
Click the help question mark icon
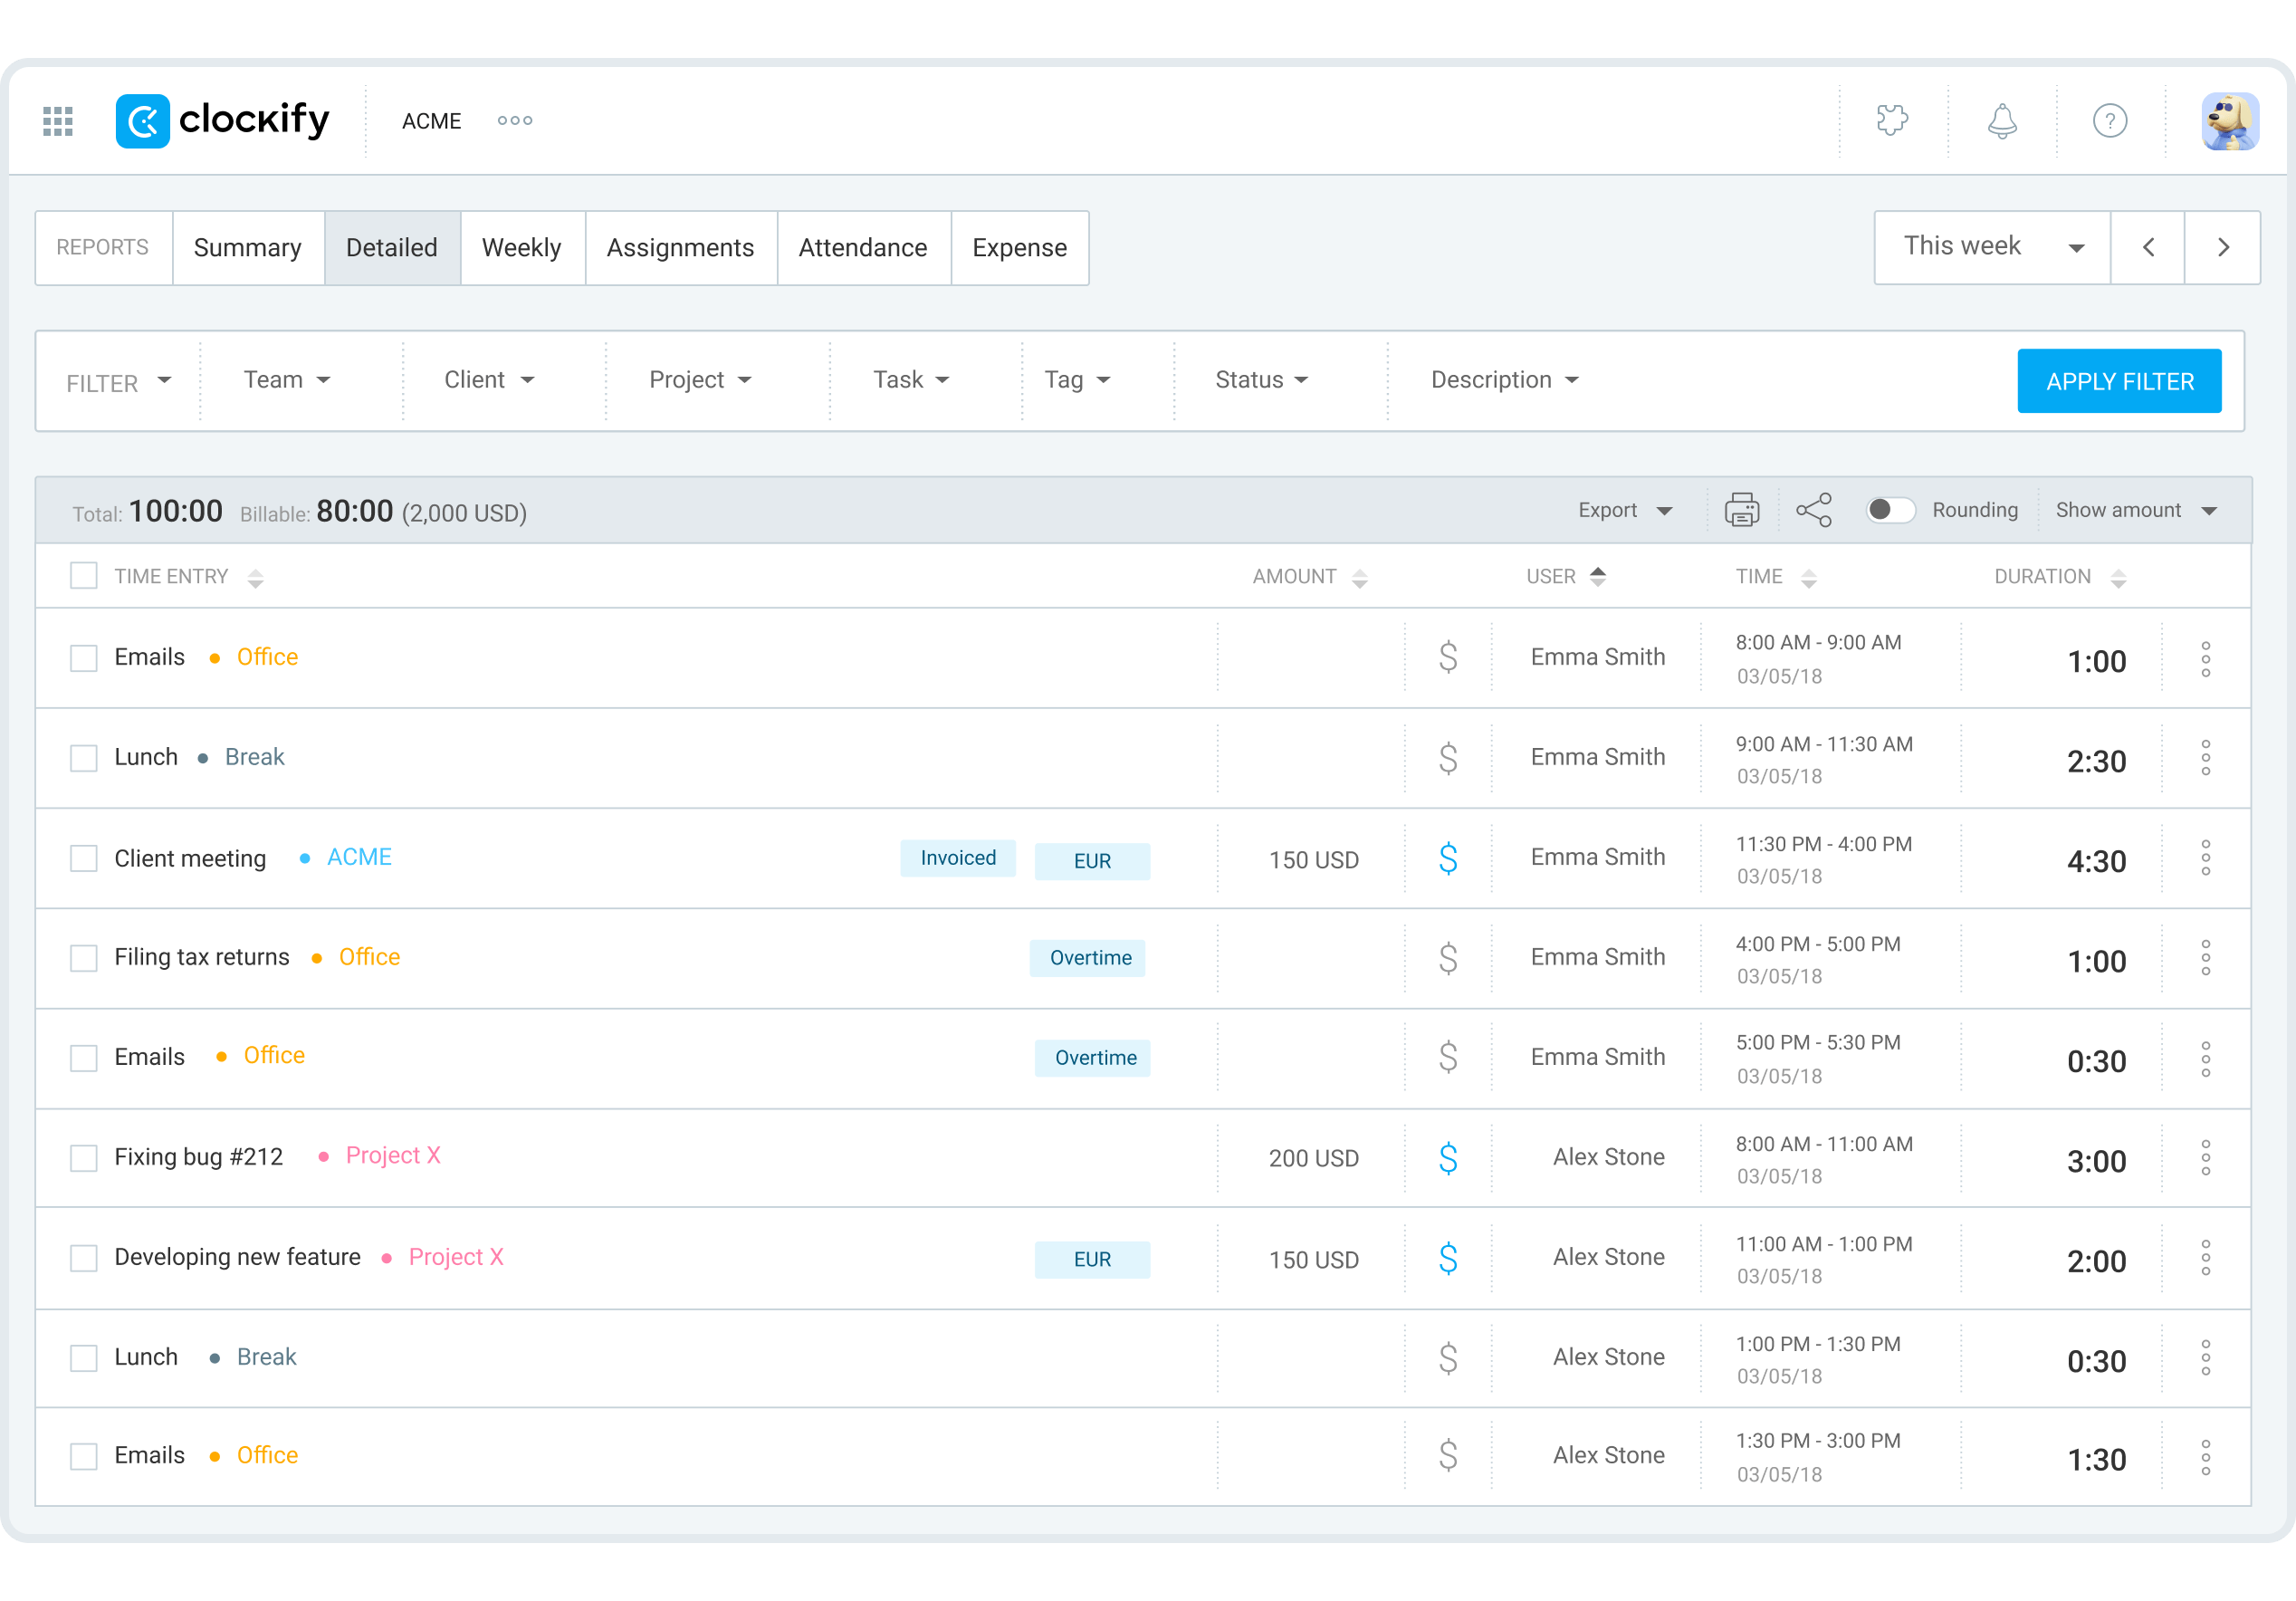[2110, 121]
